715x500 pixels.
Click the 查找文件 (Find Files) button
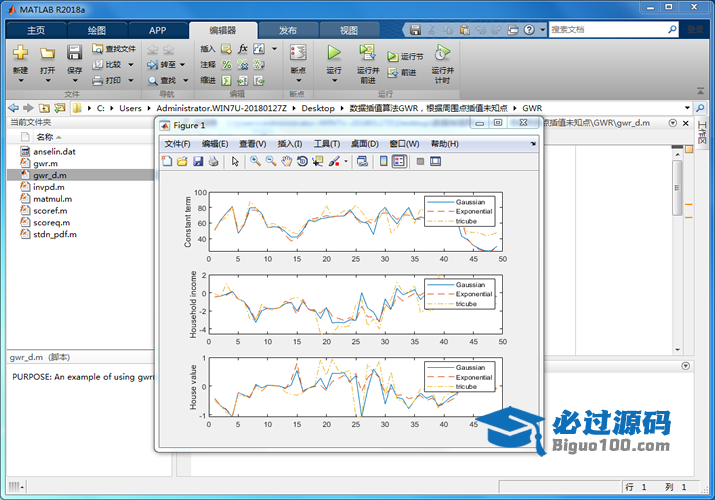tap(112, 47)
